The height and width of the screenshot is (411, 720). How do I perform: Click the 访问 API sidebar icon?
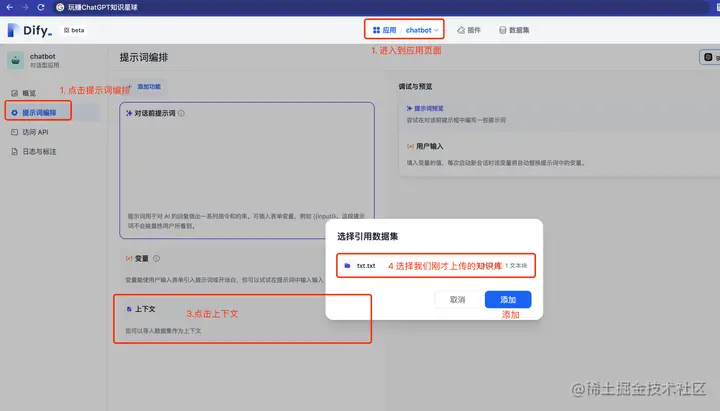coord(14,132)
